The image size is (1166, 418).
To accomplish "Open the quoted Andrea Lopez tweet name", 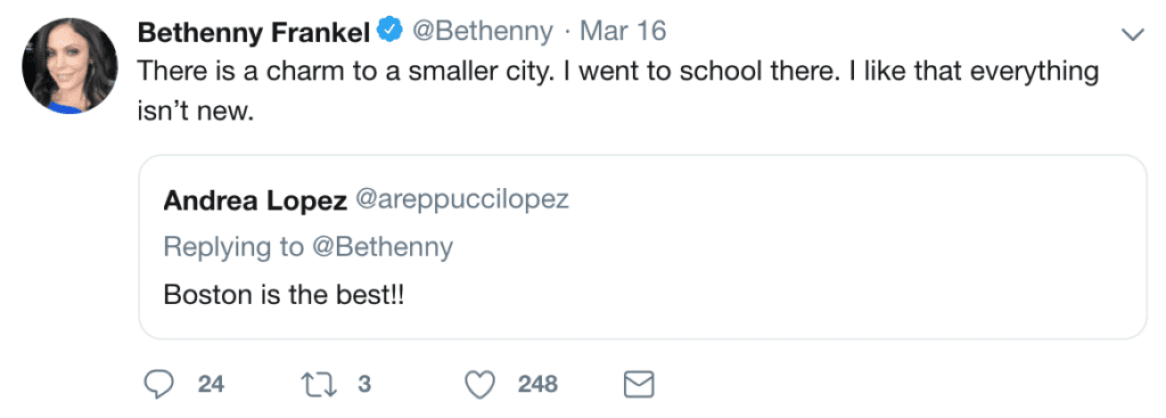I will [x=254, y=200].
